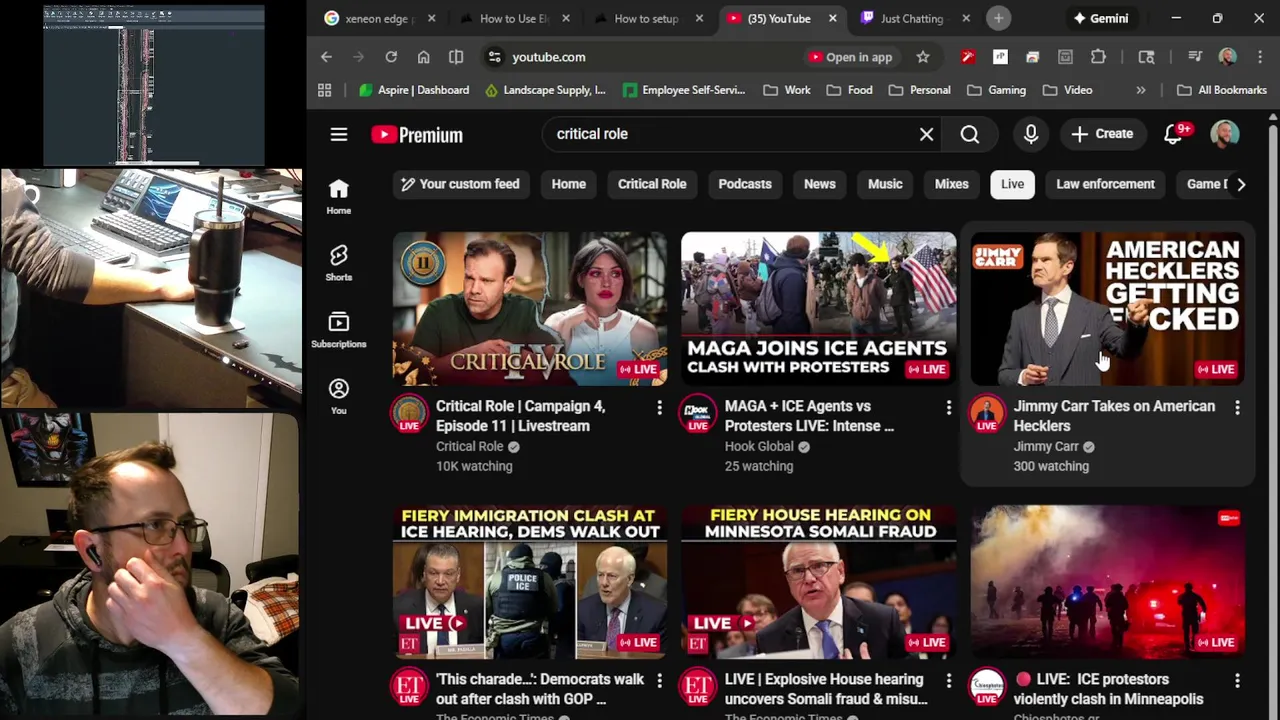This screenshot has width=1280, height=720.
Task: Switch to the How to setup browser tab
Action: pos(645,18)
